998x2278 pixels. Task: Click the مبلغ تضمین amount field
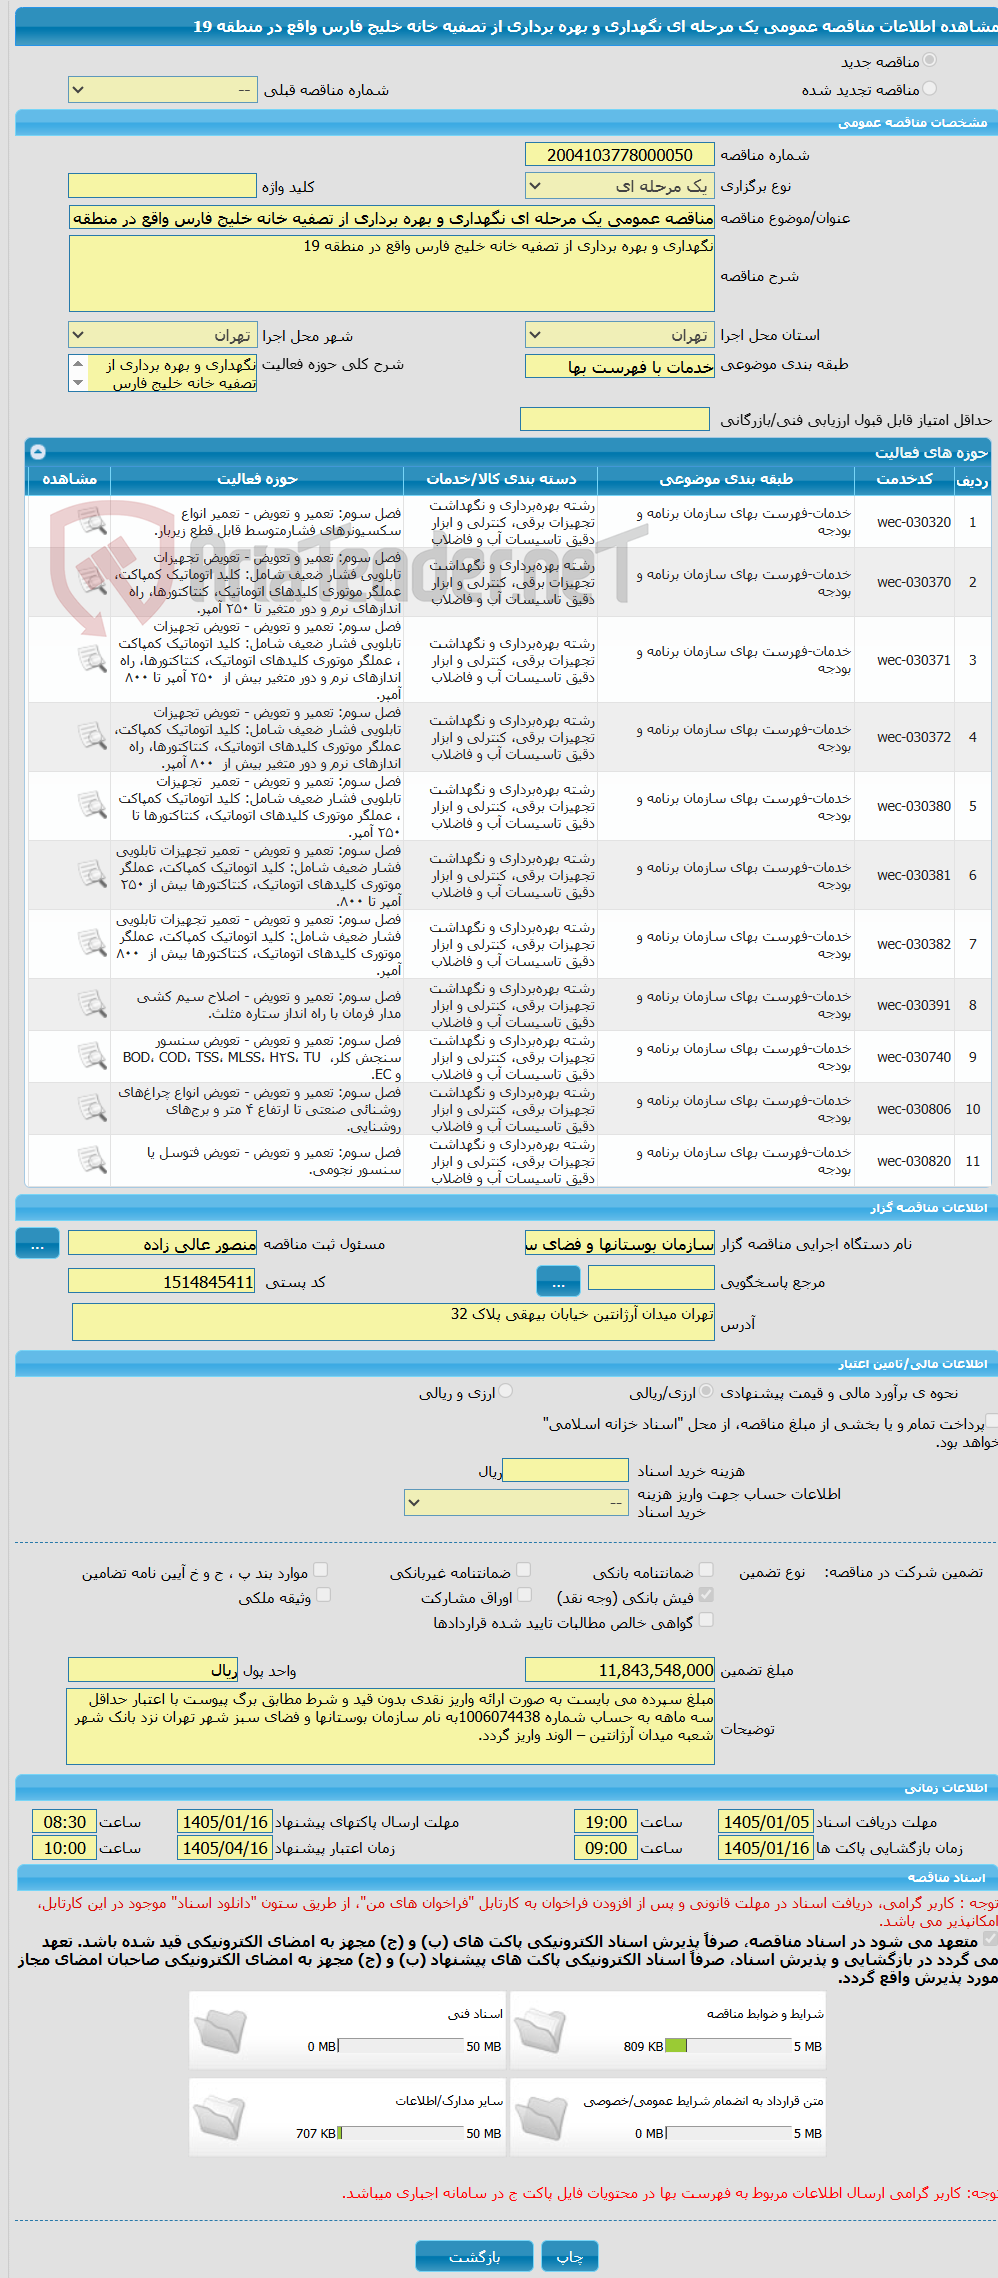click(619, 1670)
